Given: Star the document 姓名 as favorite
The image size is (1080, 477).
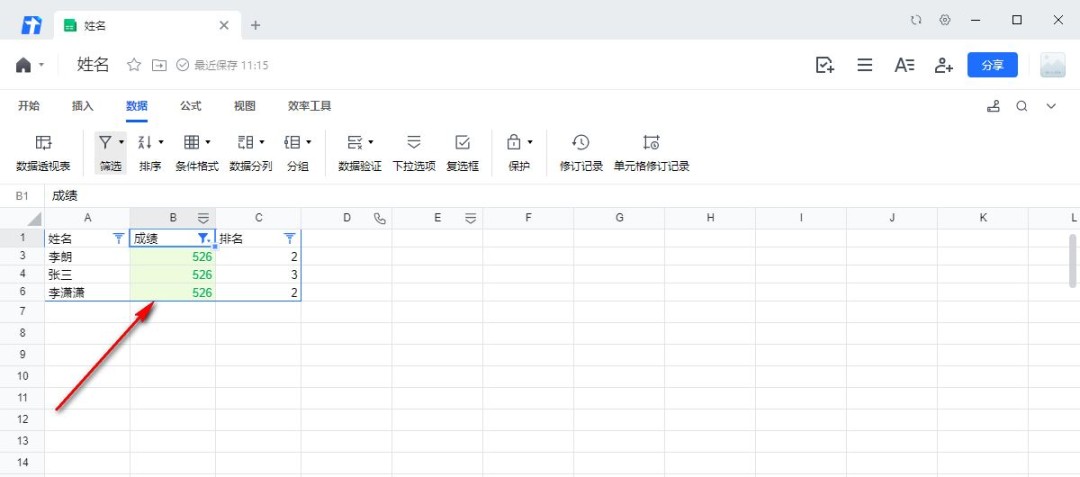Looking at the screenshot, I should click(134, 65).
